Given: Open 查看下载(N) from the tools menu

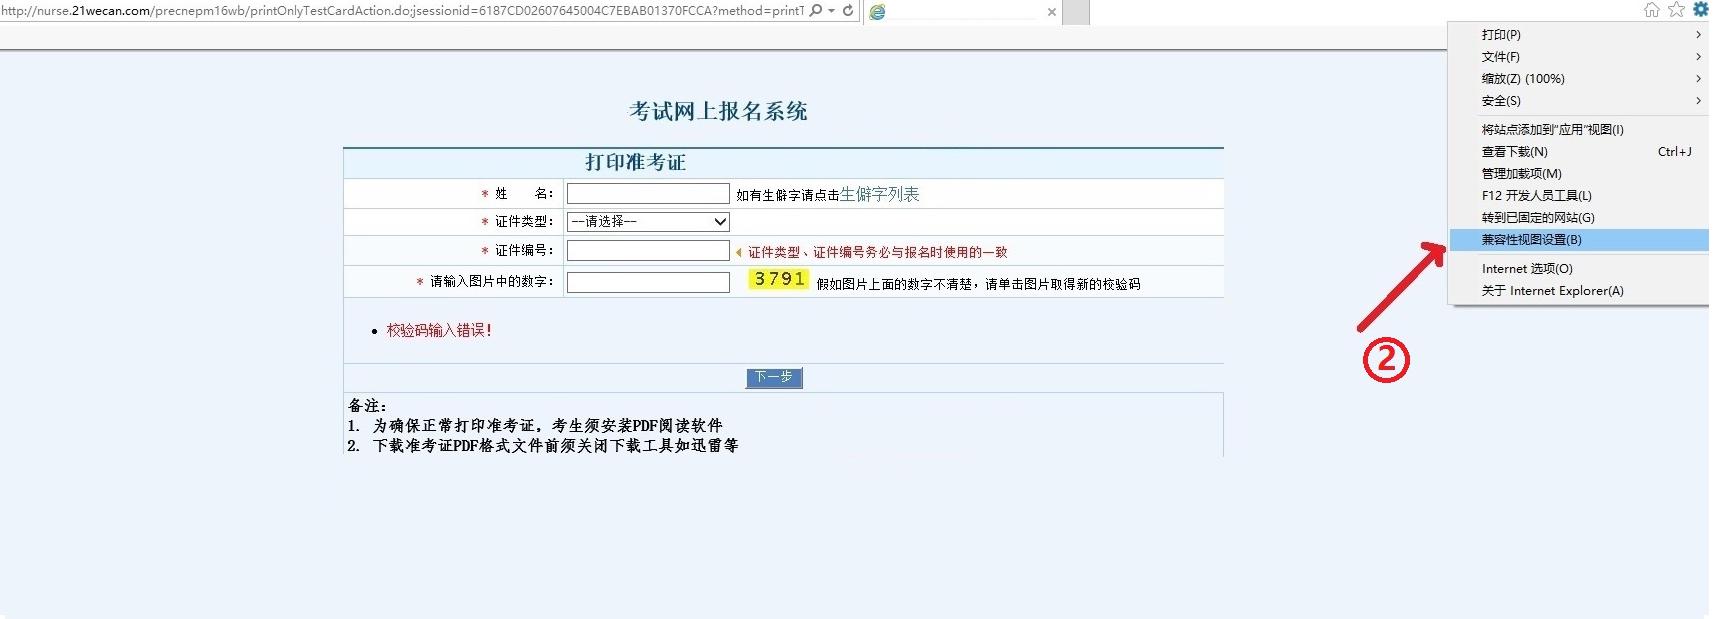Looking at the screenshot, I should point(1514,152).
